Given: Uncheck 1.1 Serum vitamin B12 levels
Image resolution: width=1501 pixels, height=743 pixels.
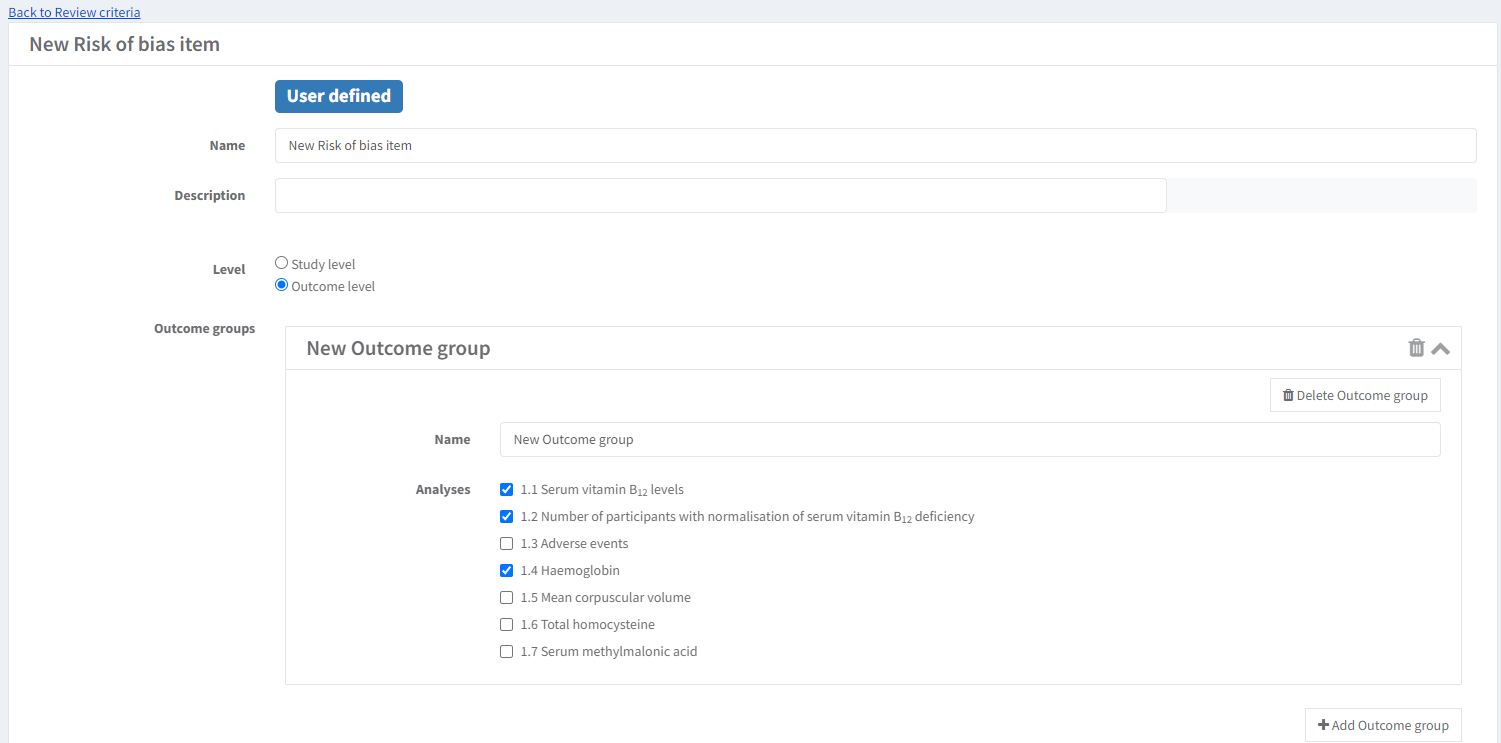Looking at the screenshot, I should 506,490.
